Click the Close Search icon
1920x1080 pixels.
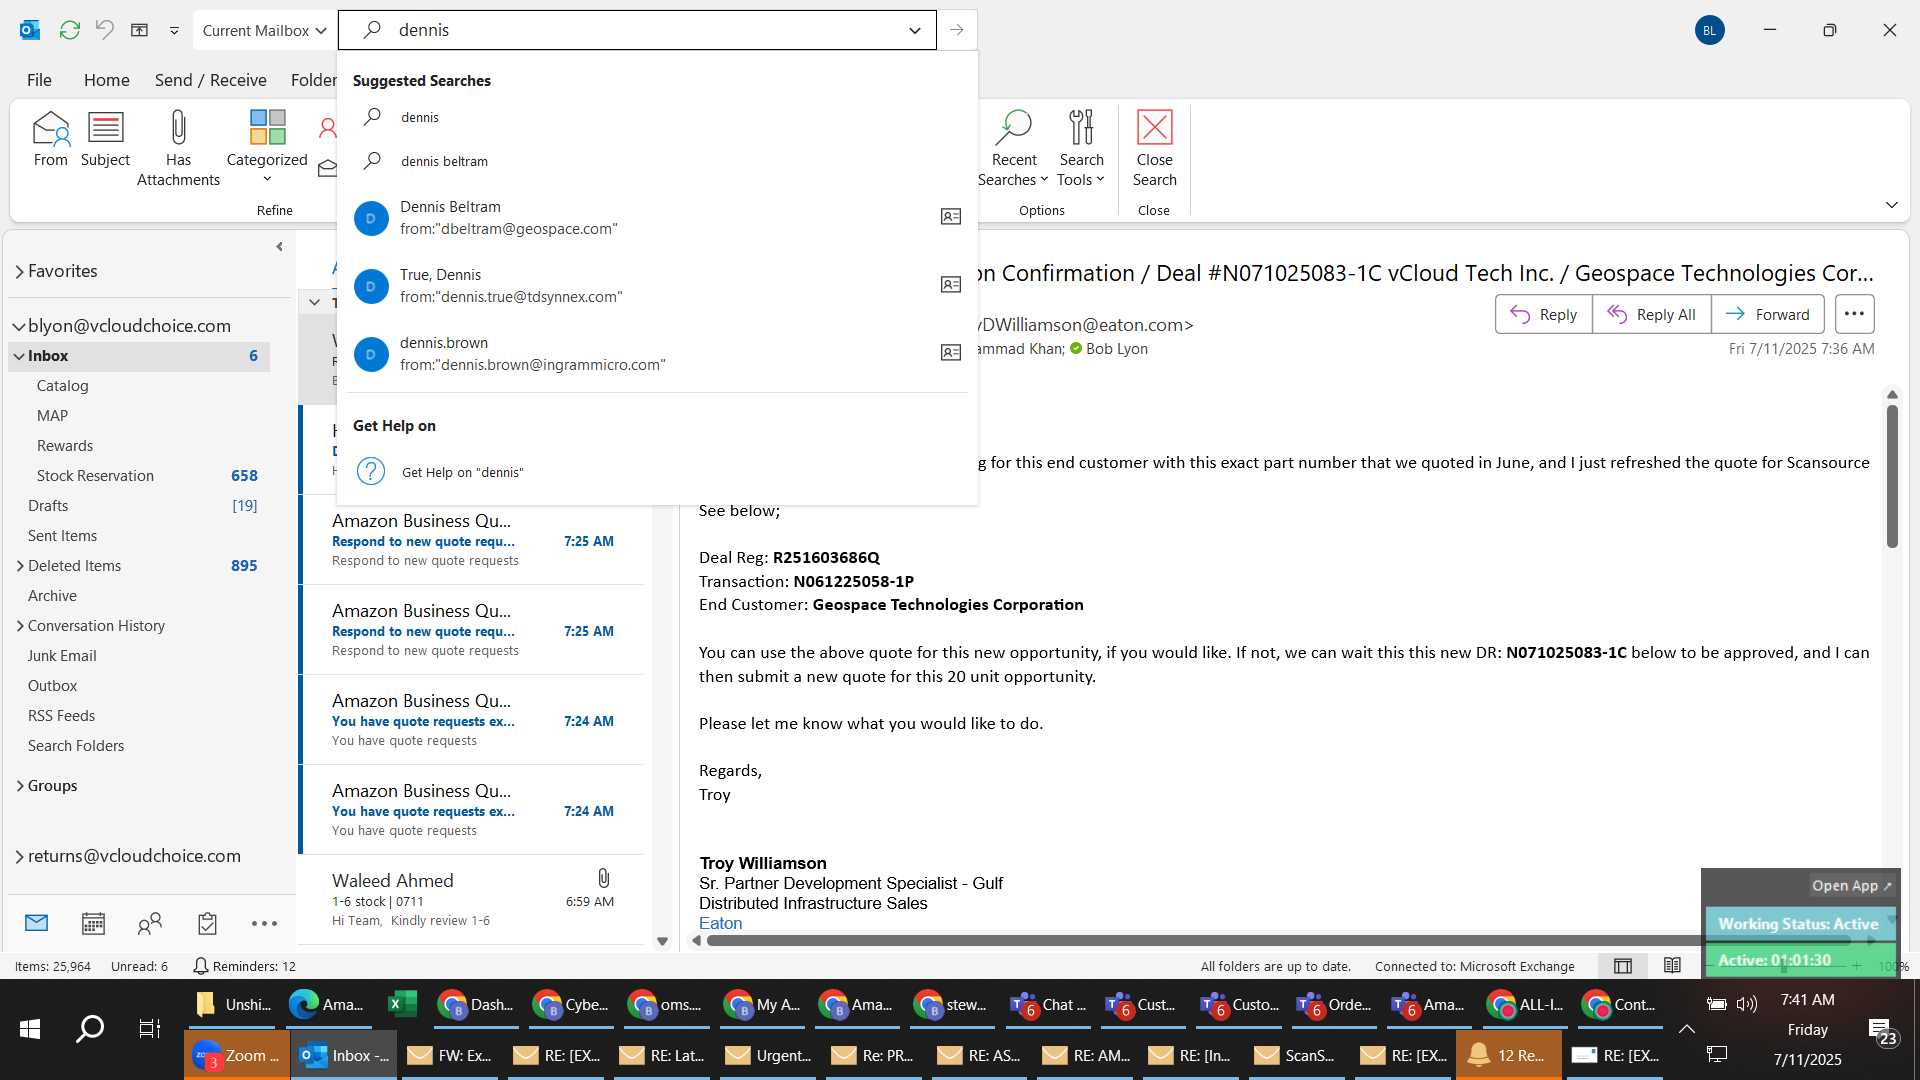(x=1154, y=148)
